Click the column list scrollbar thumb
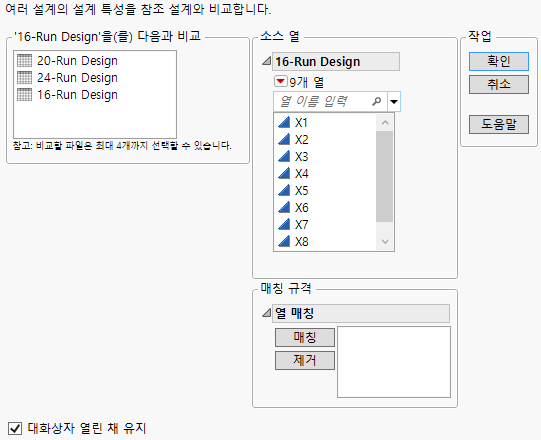The width and height of the screenshot is (541, 440). point(385,177)
